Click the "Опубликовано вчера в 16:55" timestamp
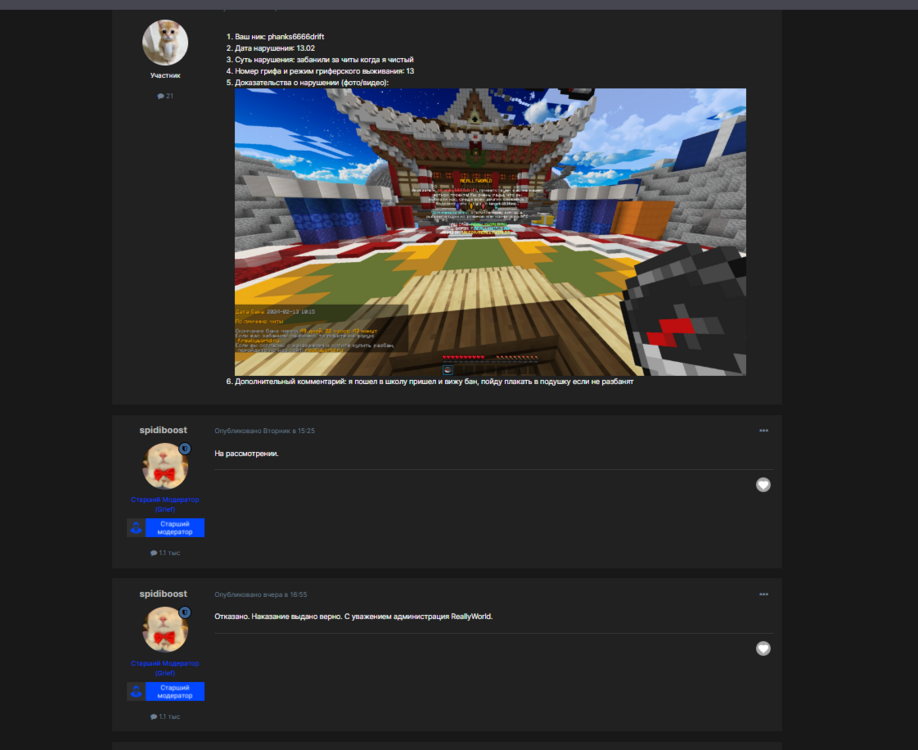 261,594
